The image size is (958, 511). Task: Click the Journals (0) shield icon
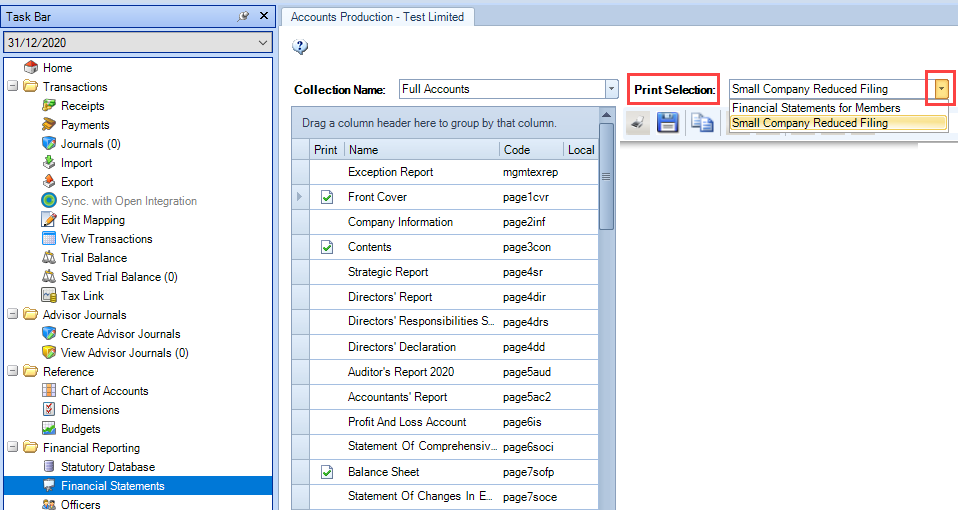point(49,144)
